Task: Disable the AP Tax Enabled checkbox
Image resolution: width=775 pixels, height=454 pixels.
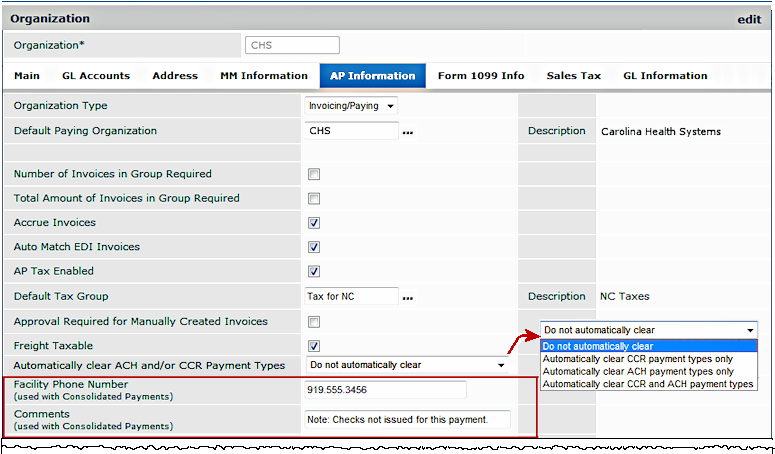Action: pos(314,271)
